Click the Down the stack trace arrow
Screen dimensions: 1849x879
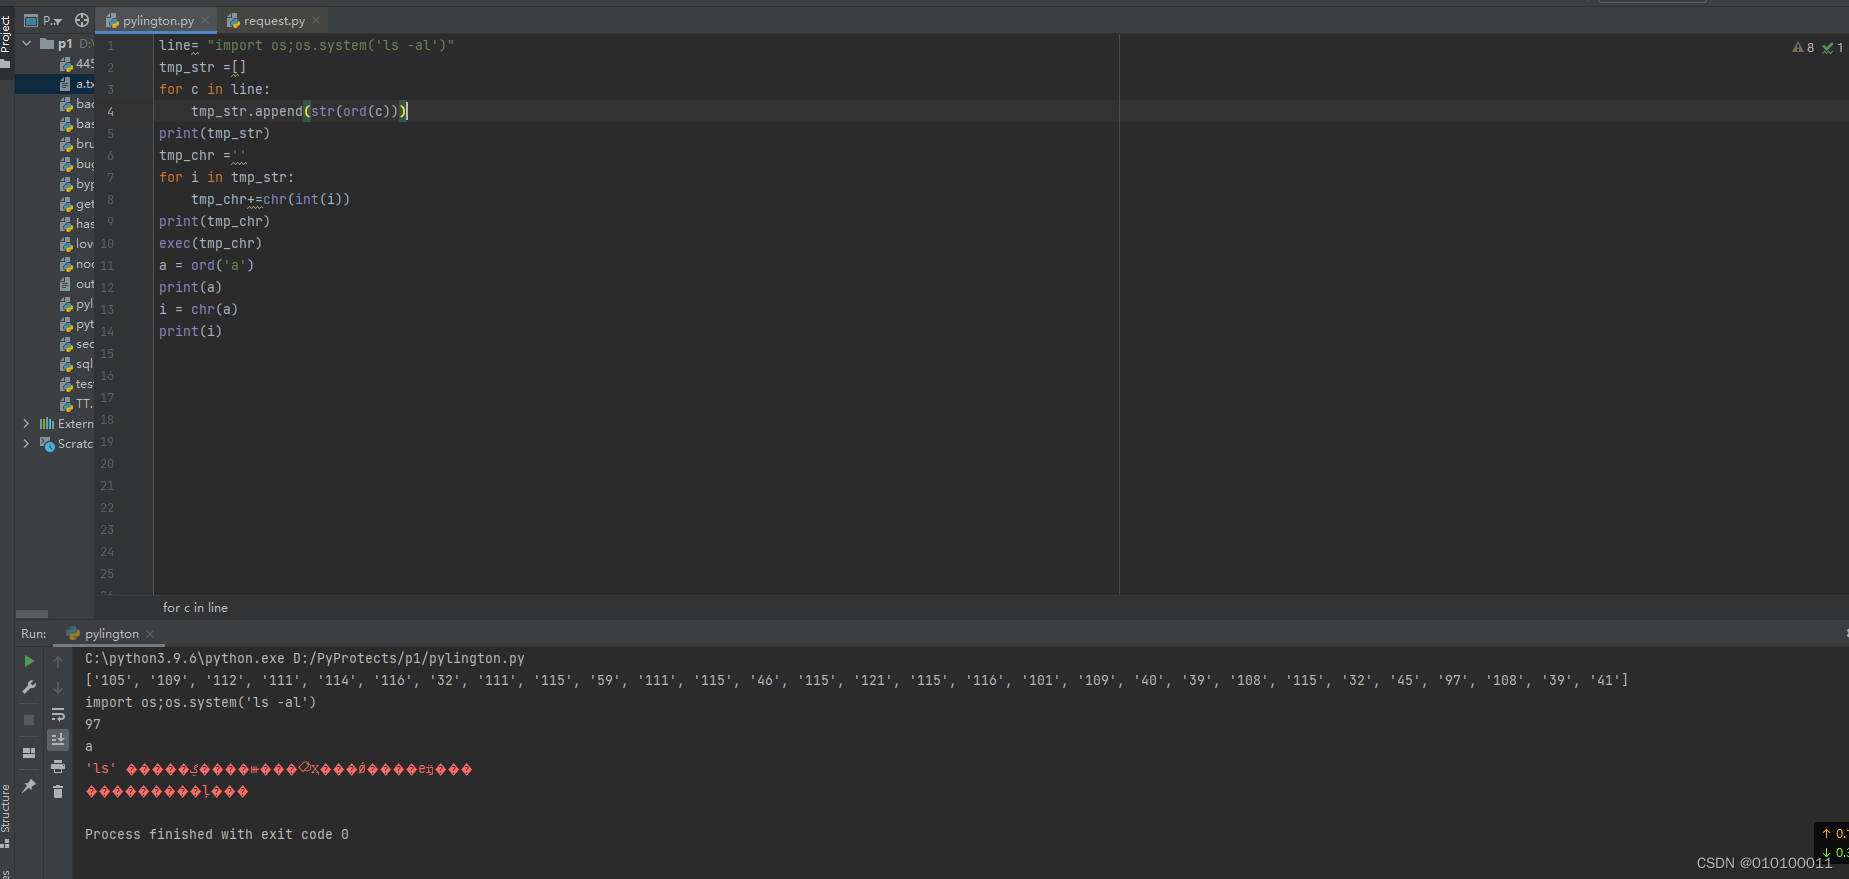(58, 687)
